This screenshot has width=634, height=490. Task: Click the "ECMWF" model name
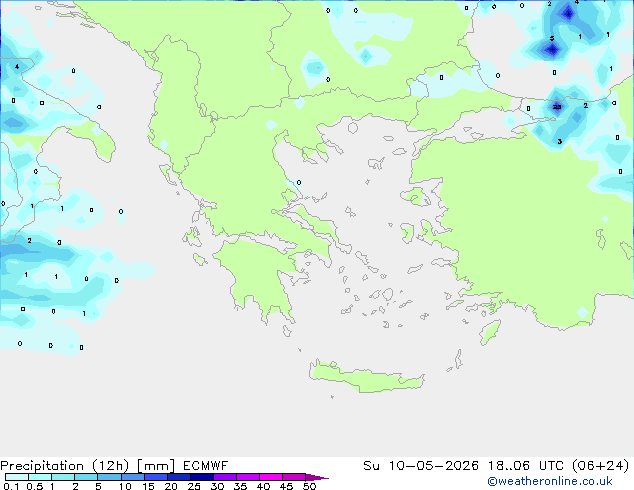[x=205, y=466]
